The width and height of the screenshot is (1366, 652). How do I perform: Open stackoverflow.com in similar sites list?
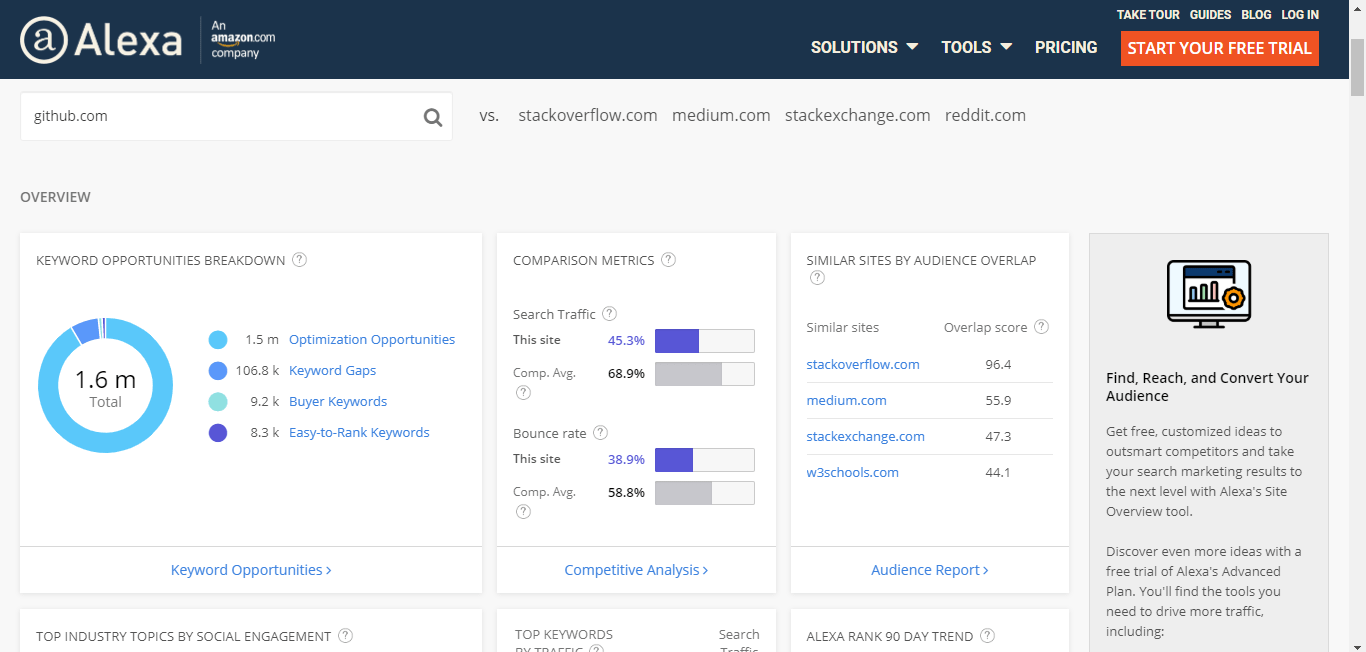[x=863, y=364]
